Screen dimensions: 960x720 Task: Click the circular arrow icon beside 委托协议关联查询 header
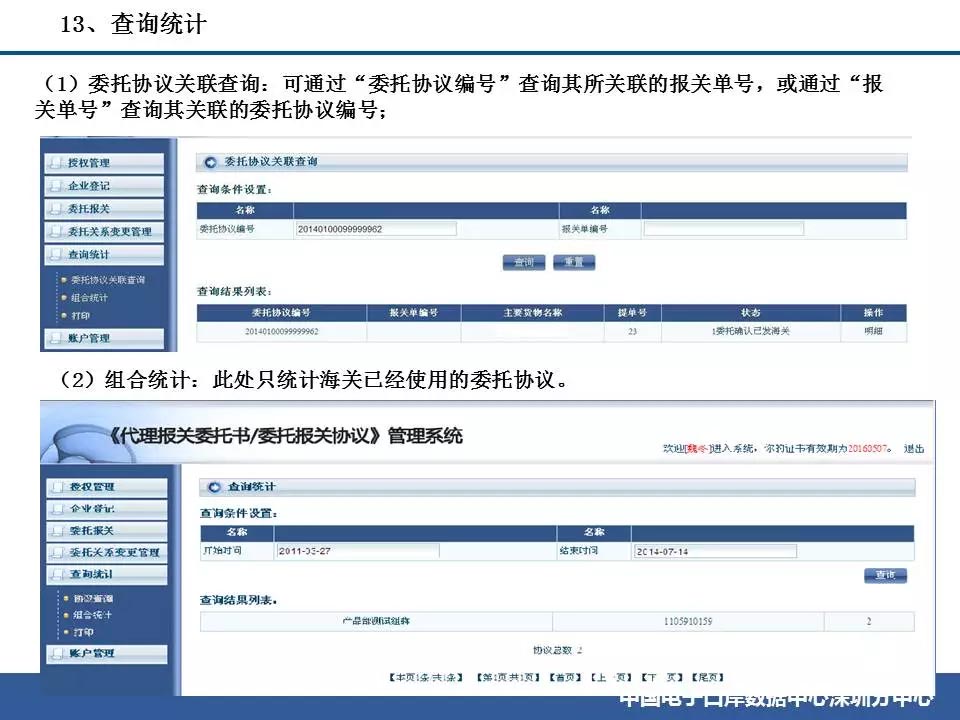pyautogui.click(x=210, y=162)
